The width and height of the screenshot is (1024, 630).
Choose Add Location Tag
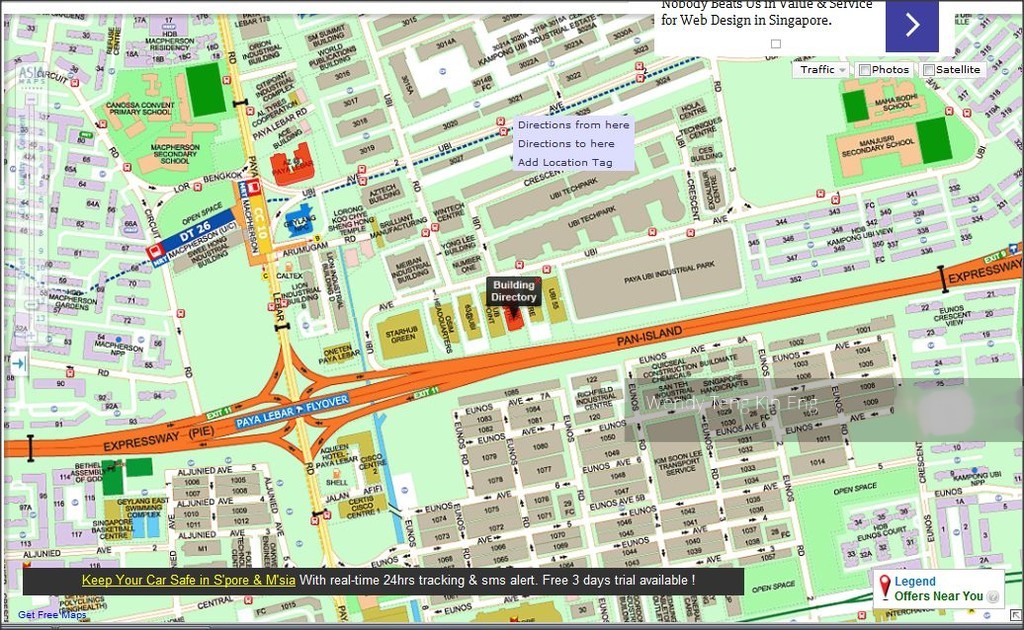click(x=565, y=163)
